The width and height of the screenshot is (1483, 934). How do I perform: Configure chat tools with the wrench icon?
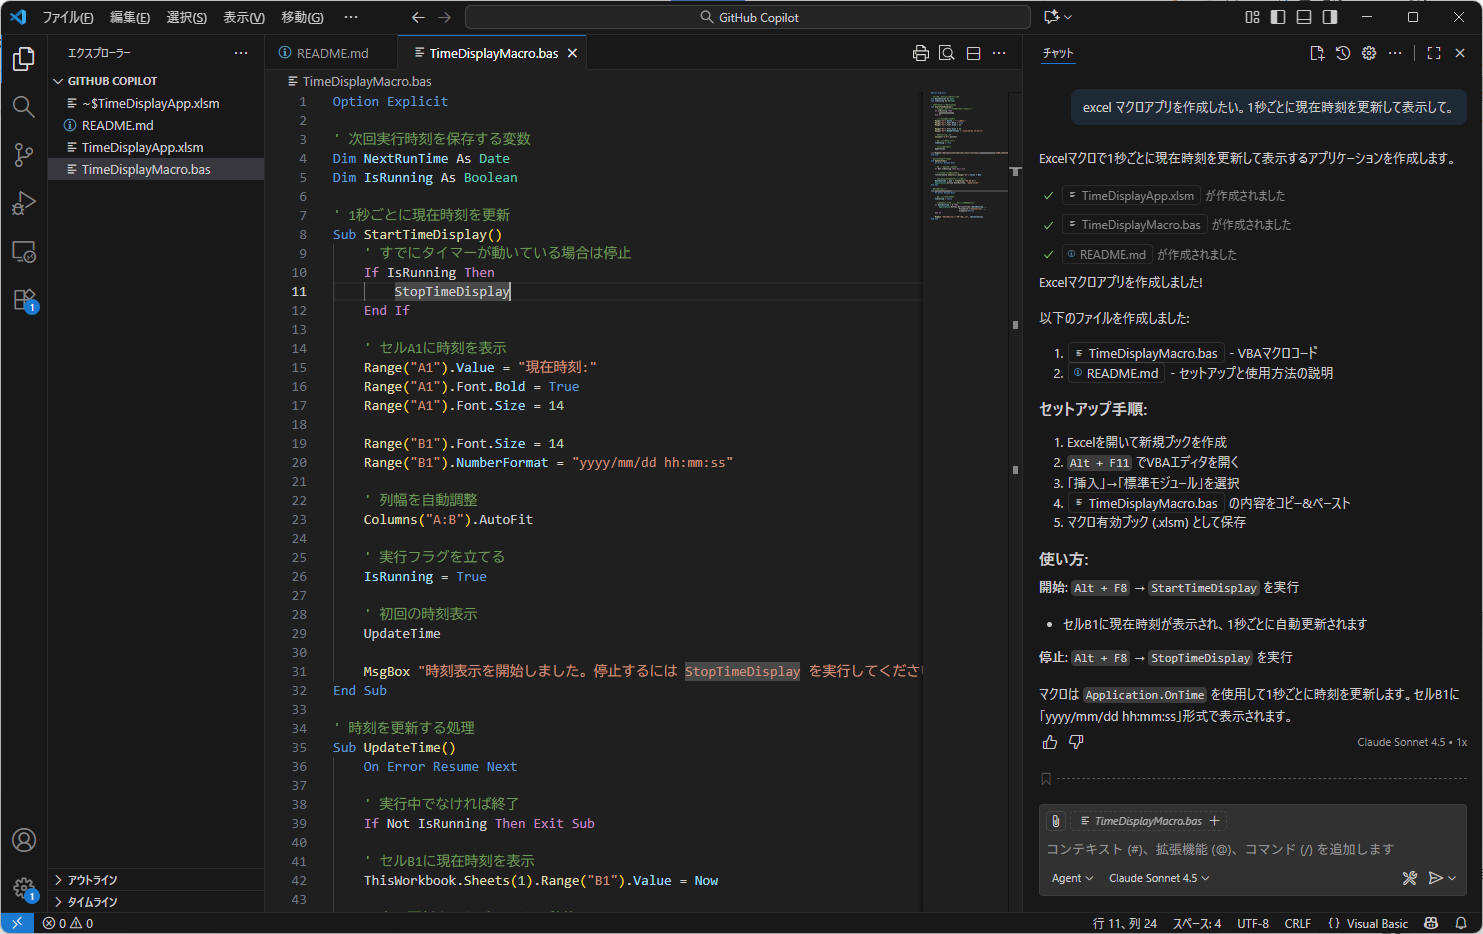tap(1410, 878)
